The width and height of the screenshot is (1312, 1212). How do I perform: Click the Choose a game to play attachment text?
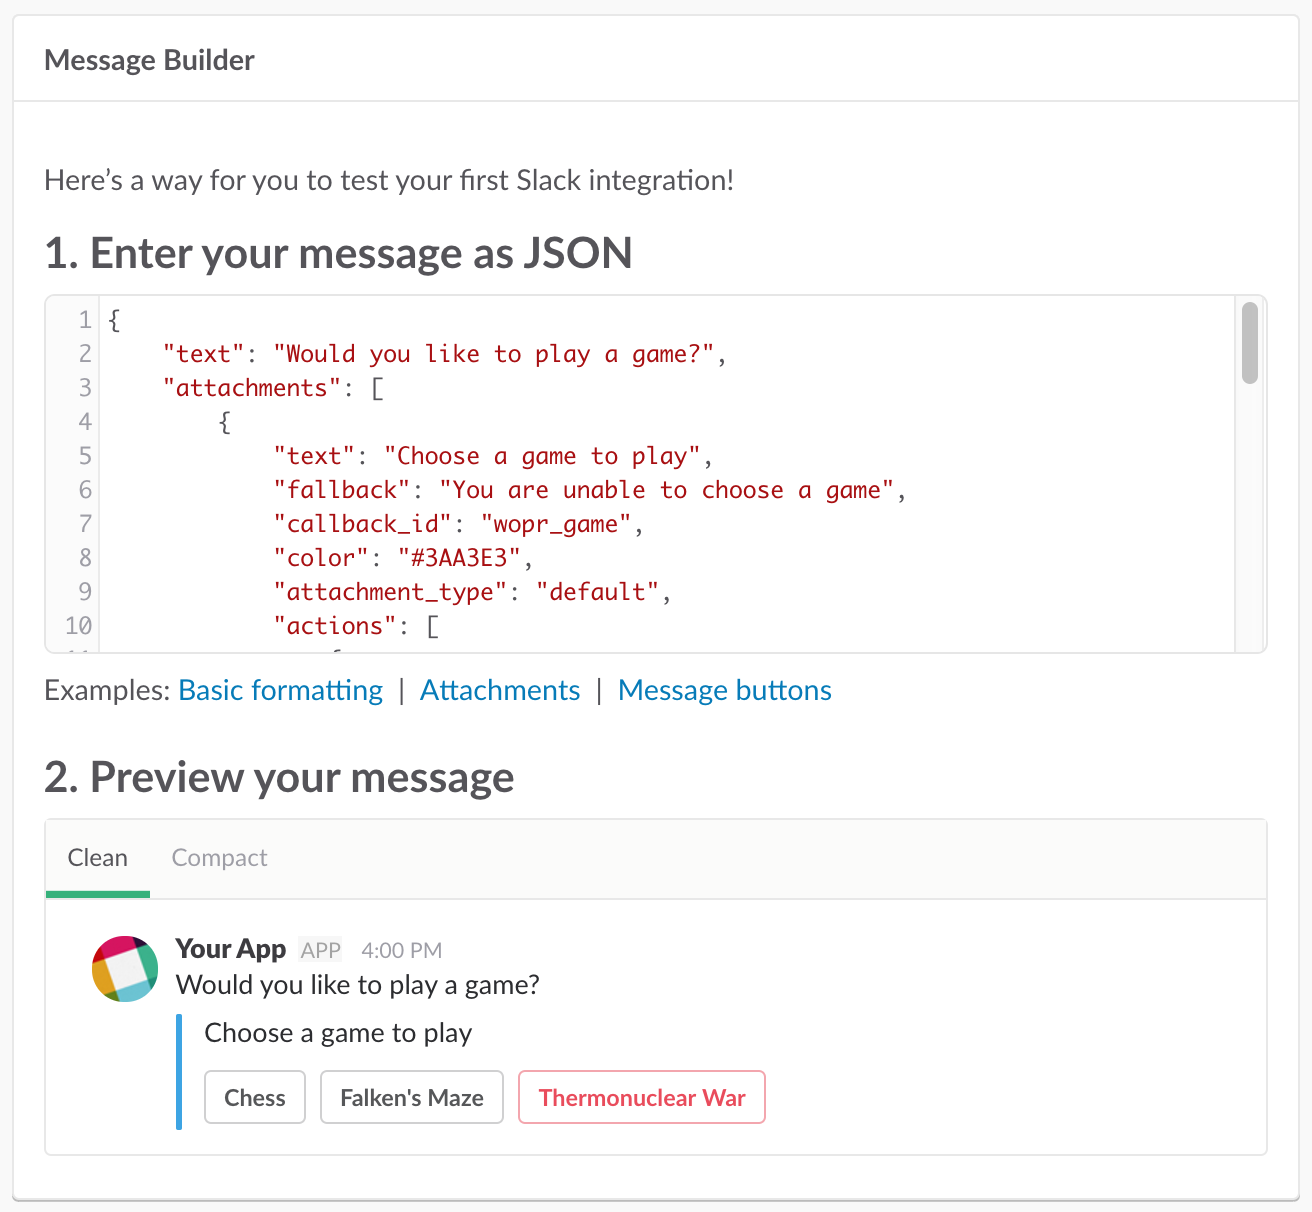click(337, 1033)
